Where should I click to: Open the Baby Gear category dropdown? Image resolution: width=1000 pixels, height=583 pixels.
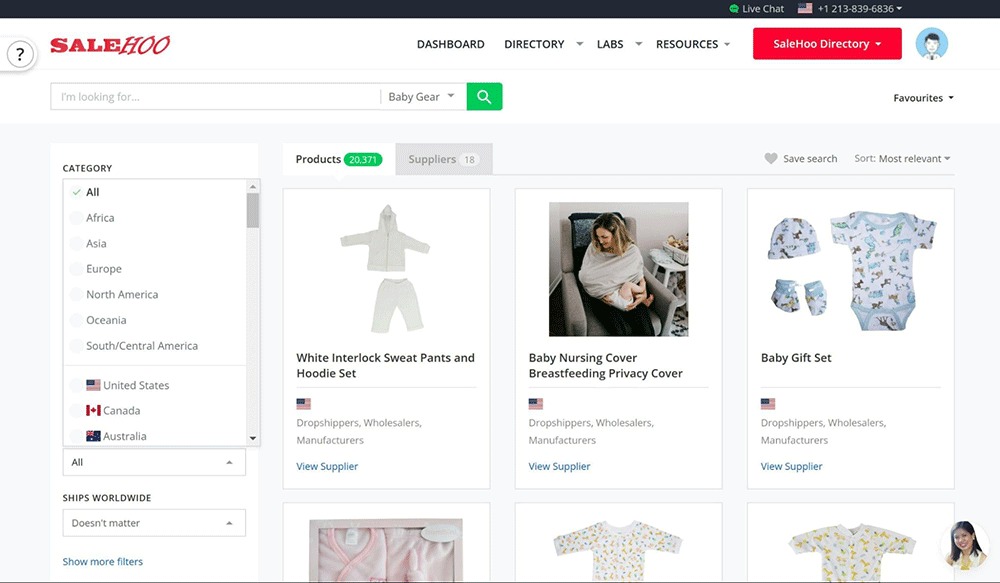pos(421,97)
